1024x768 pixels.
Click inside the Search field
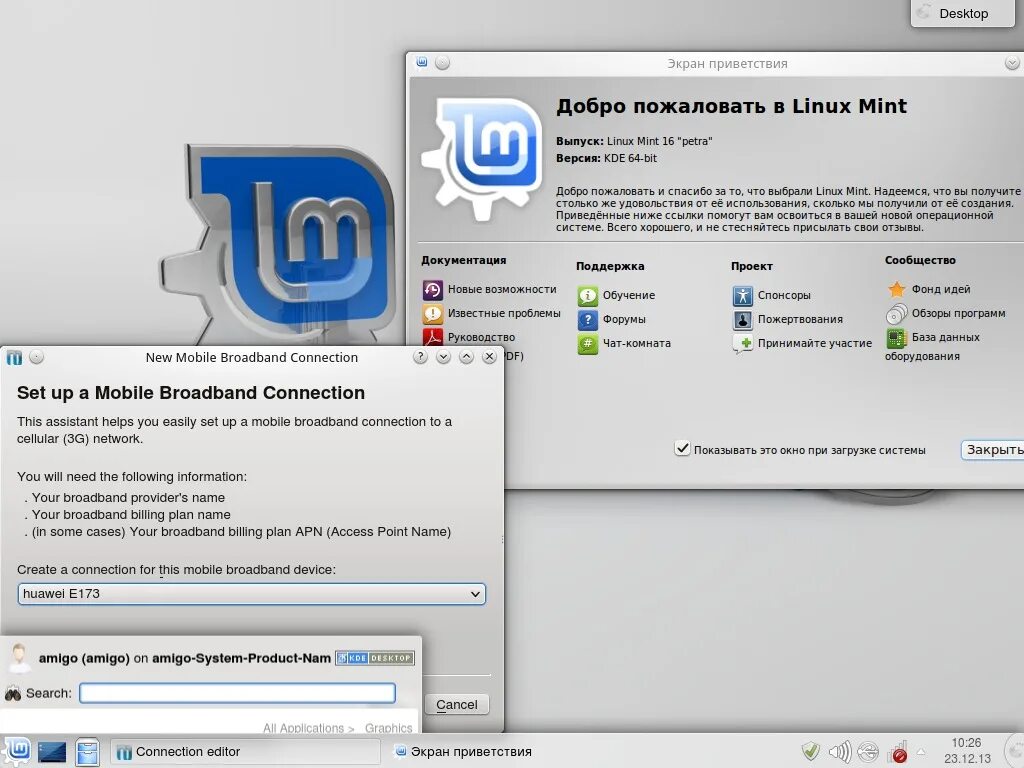click(x=237, y=692)
